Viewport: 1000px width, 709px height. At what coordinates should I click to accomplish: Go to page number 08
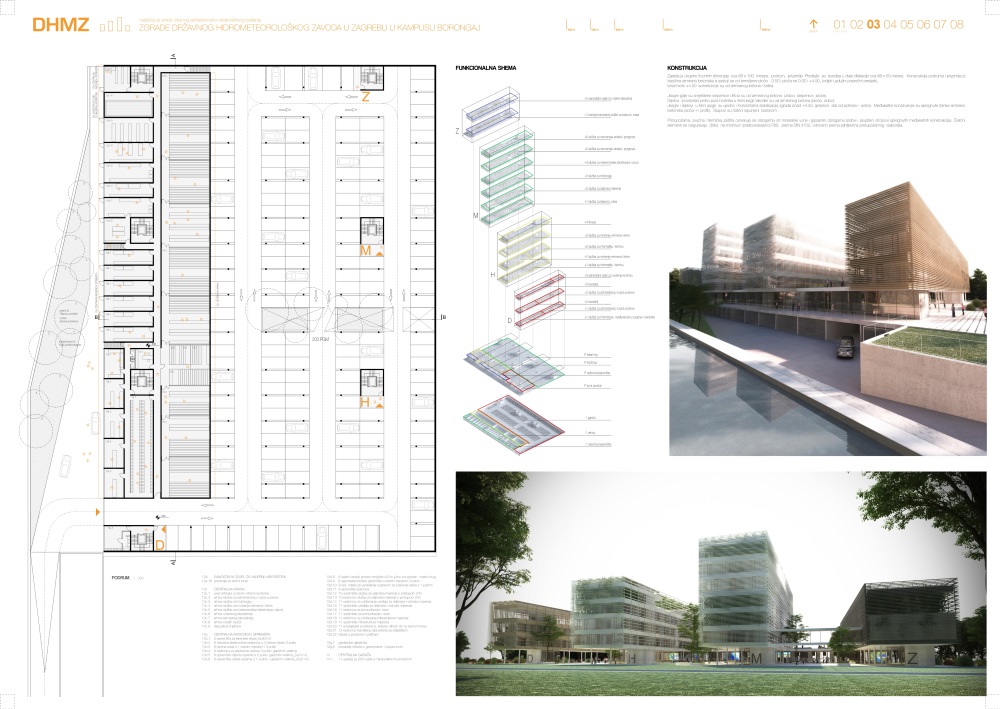(x=956, y=25)
